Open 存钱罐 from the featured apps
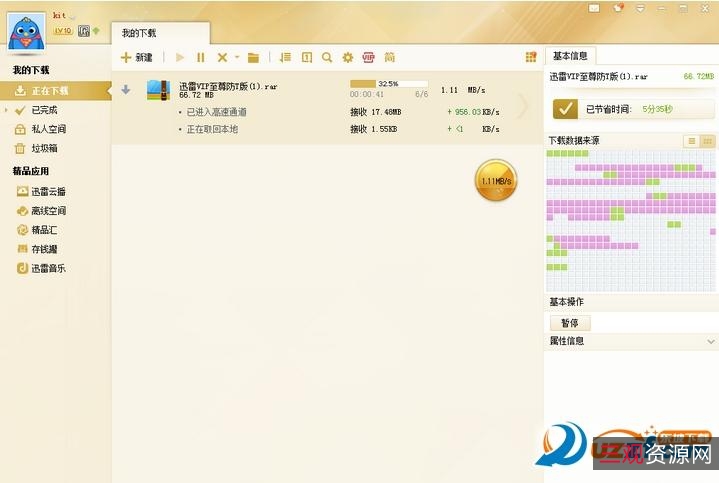 (x=44, y=249)
